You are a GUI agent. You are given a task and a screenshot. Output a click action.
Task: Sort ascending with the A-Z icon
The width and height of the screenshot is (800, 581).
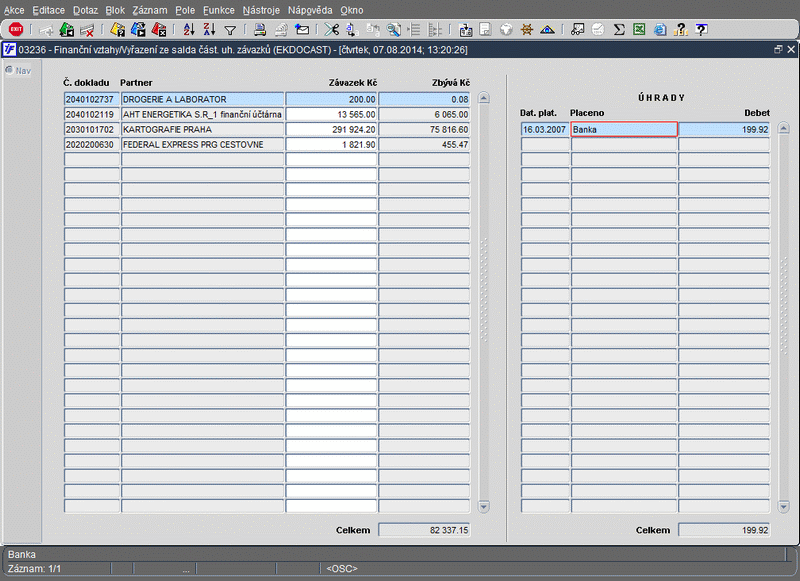(189, 30)
